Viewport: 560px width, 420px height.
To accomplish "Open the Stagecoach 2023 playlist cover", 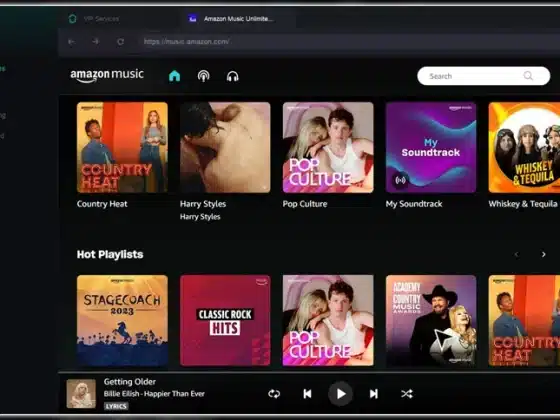I will tap(122, 320).
